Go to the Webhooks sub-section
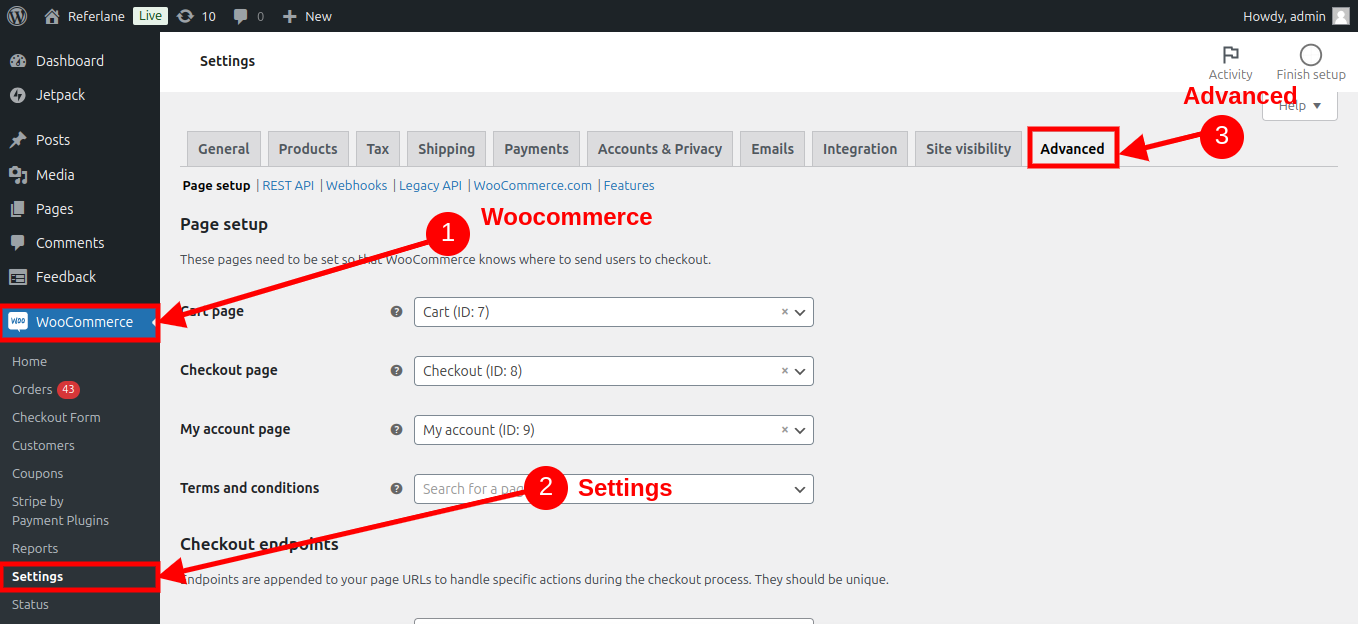The width and height of the screenshot is (1358, 624). point(356,185)
